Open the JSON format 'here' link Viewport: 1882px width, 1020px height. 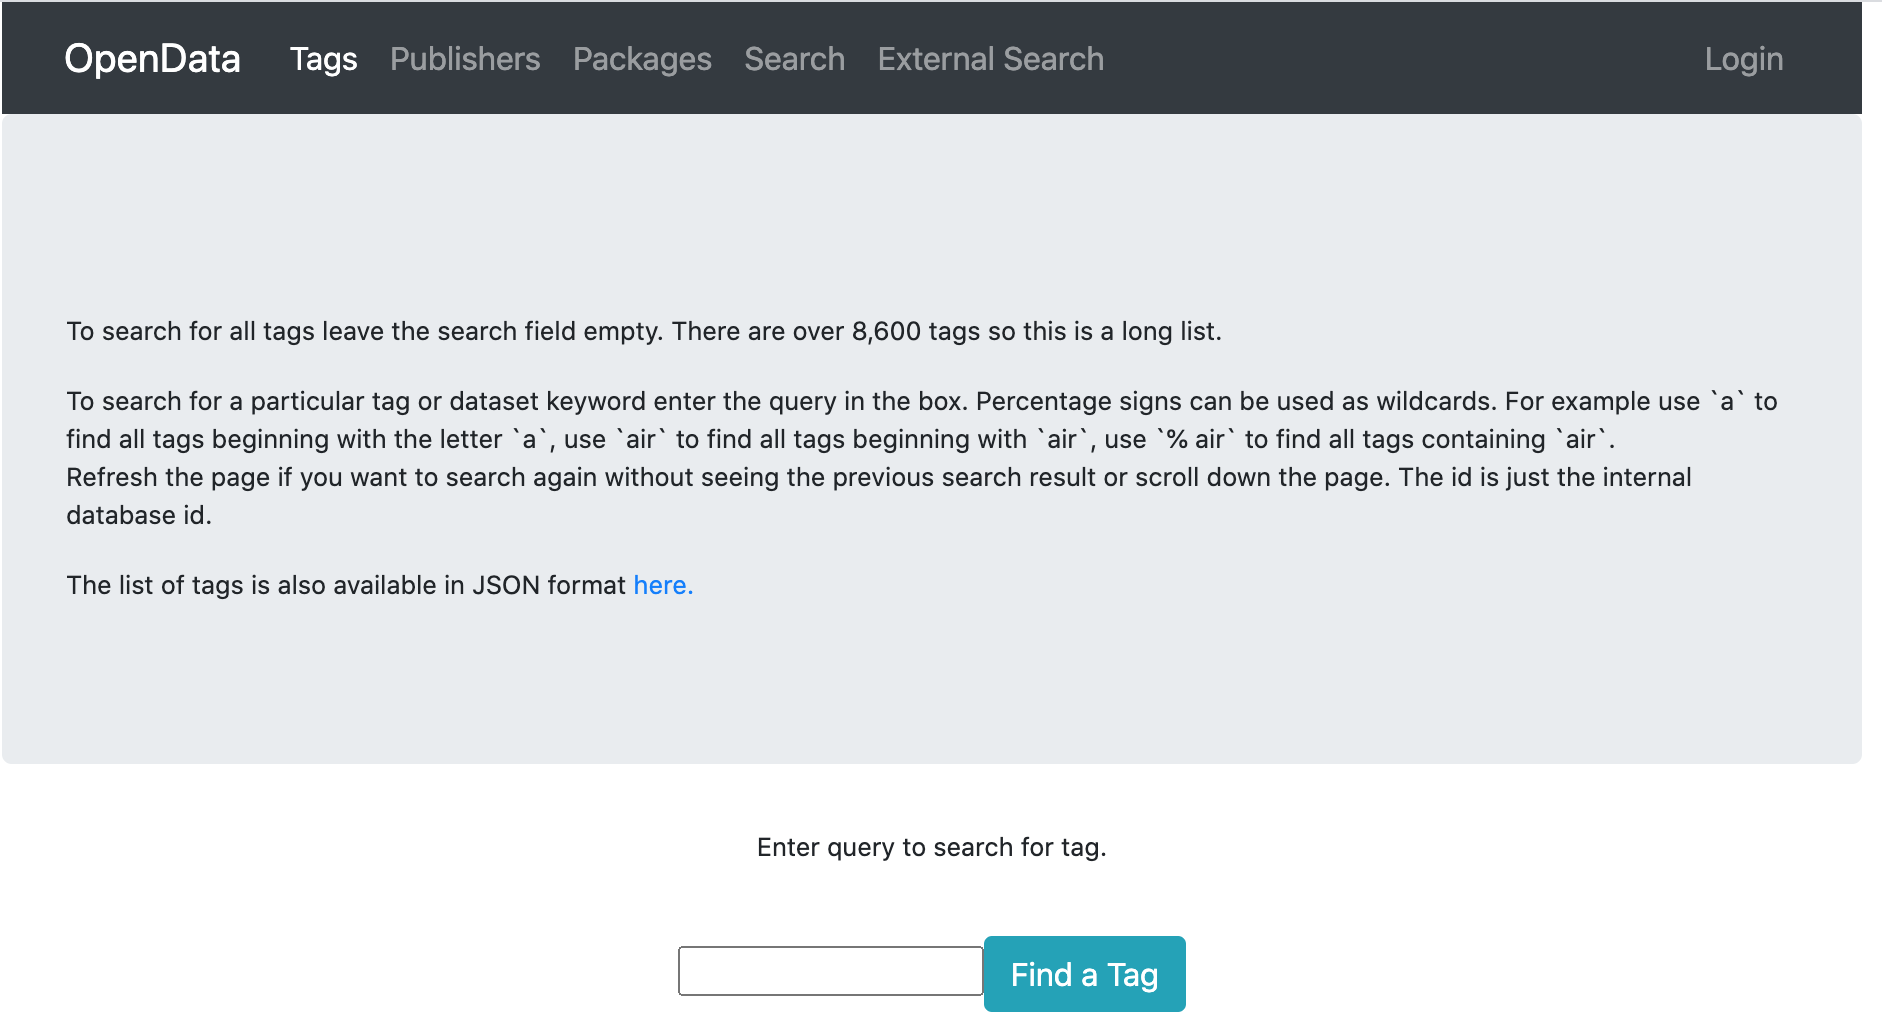point(662,585)
